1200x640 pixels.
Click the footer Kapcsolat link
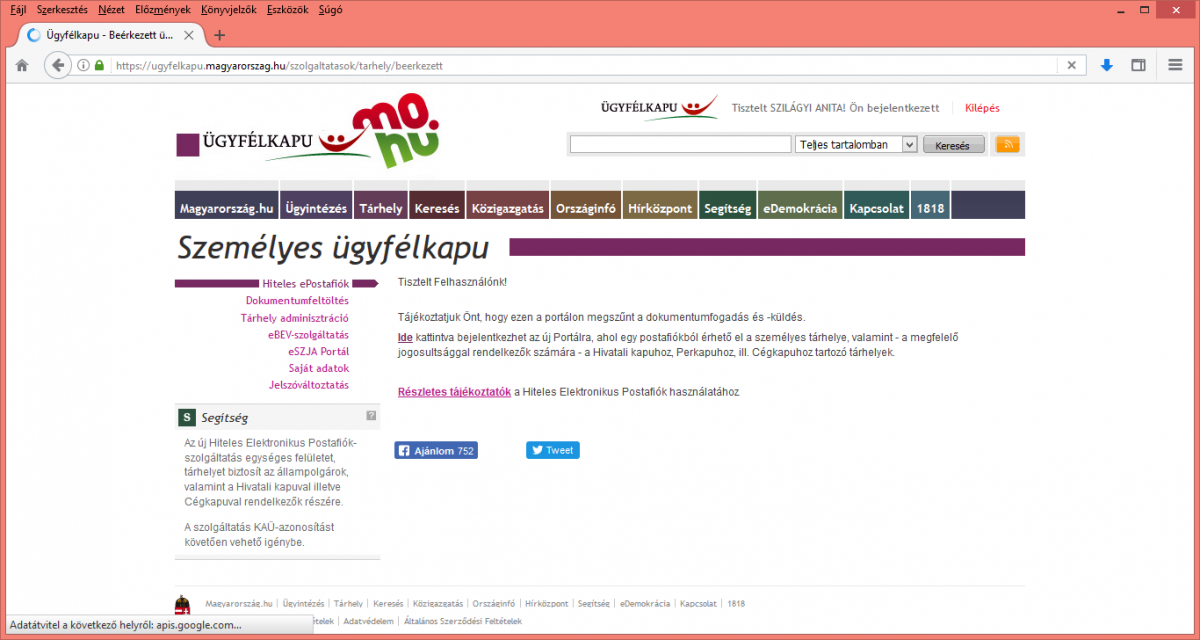pyautogui.click(x=699, y=604)
